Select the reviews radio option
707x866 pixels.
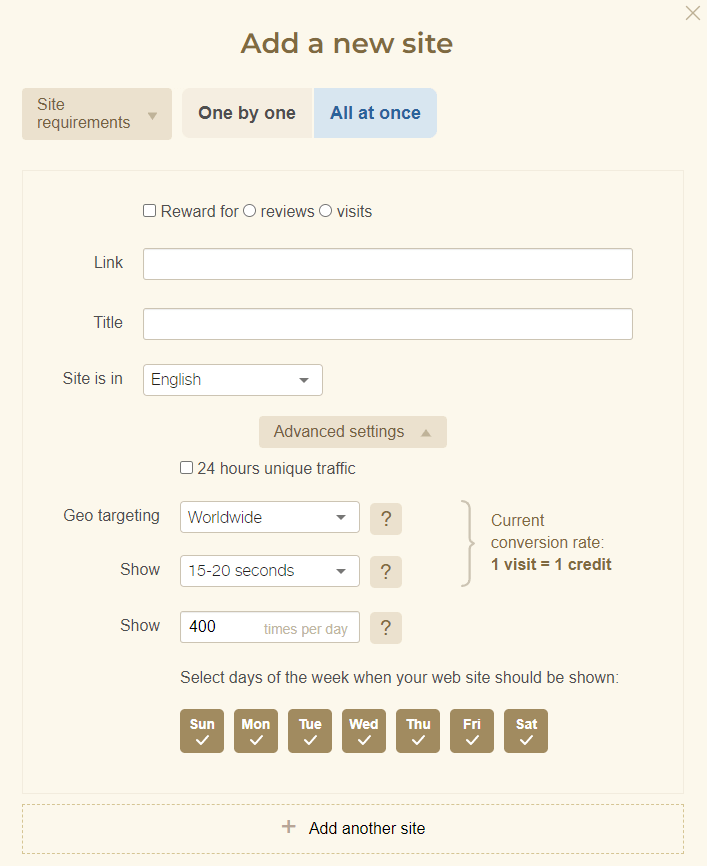coord(250,211)
